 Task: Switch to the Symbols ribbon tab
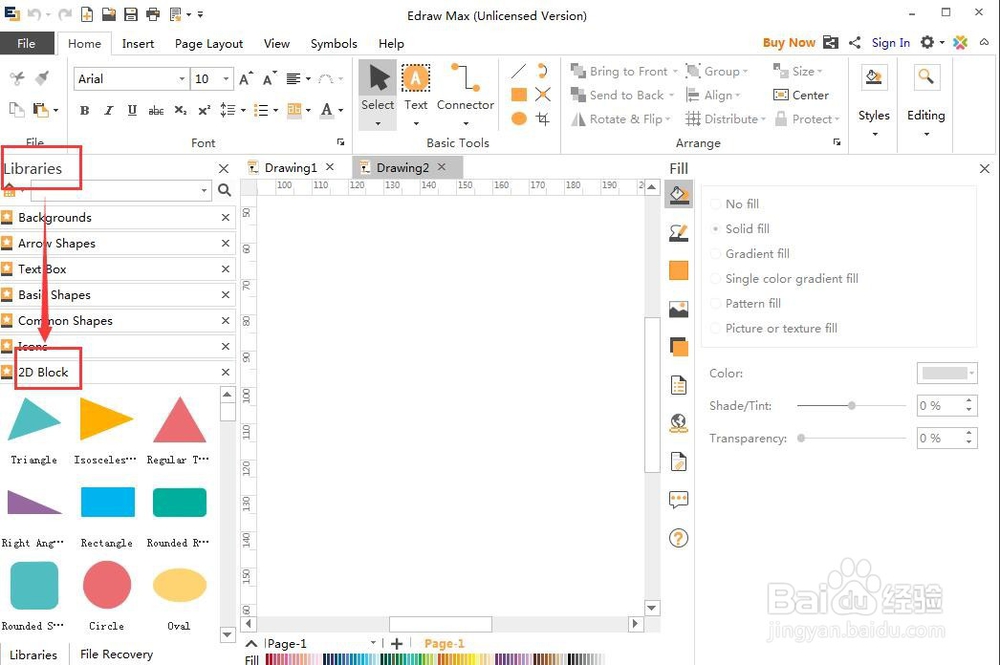[x=334, y=43]
